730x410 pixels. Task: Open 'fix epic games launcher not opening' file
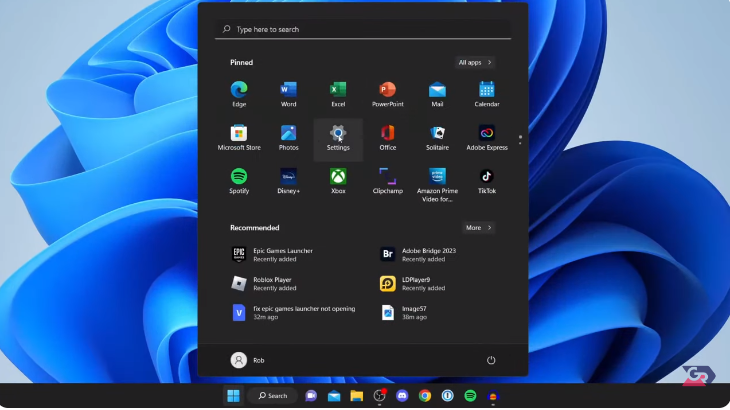pos(294,312)
